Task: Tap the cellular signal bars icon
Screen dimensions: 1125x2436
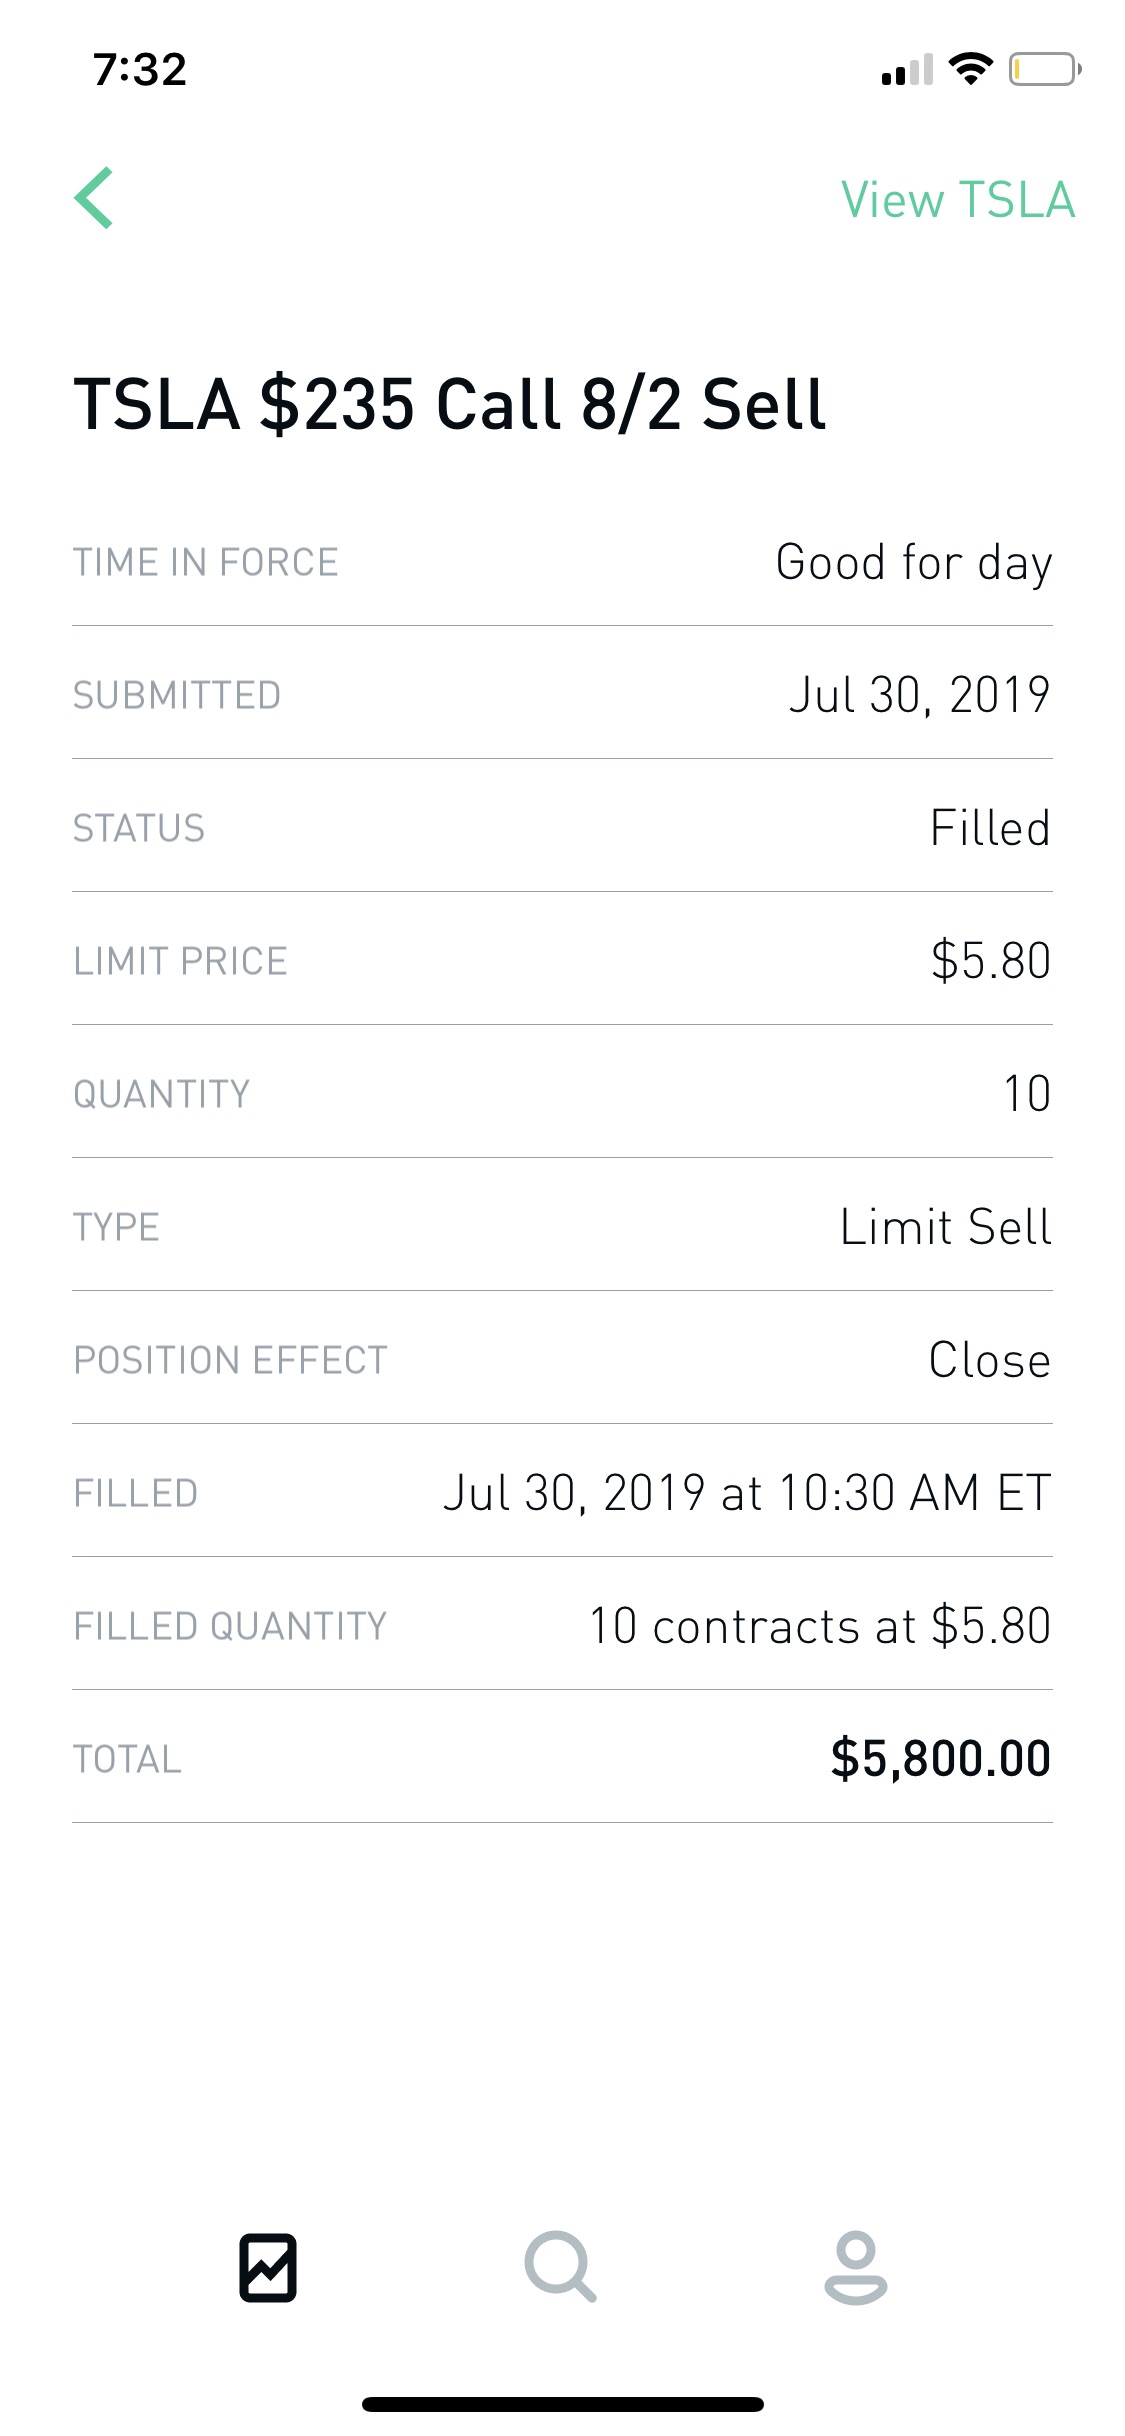Action: 907,70
